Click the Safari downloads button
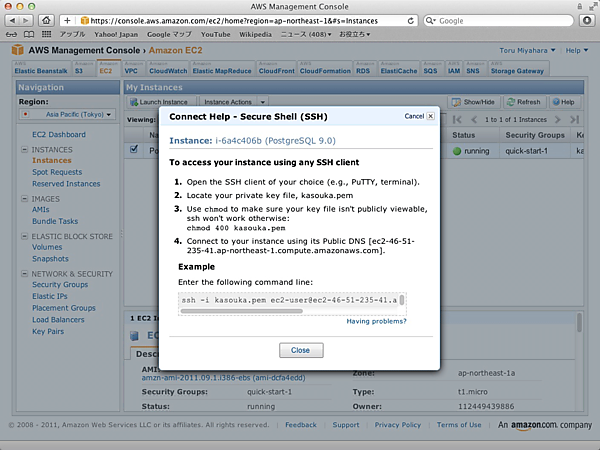The height and width of the screenshot is (450, 600). pyautogui.click(x=587, y=21)
